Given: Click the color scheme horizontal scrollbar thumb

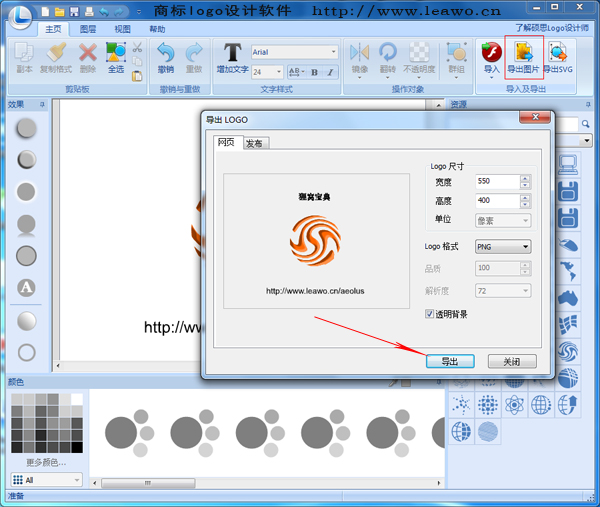Looking at the screenshot, I should pyautogui.click(x=148, y=483).
